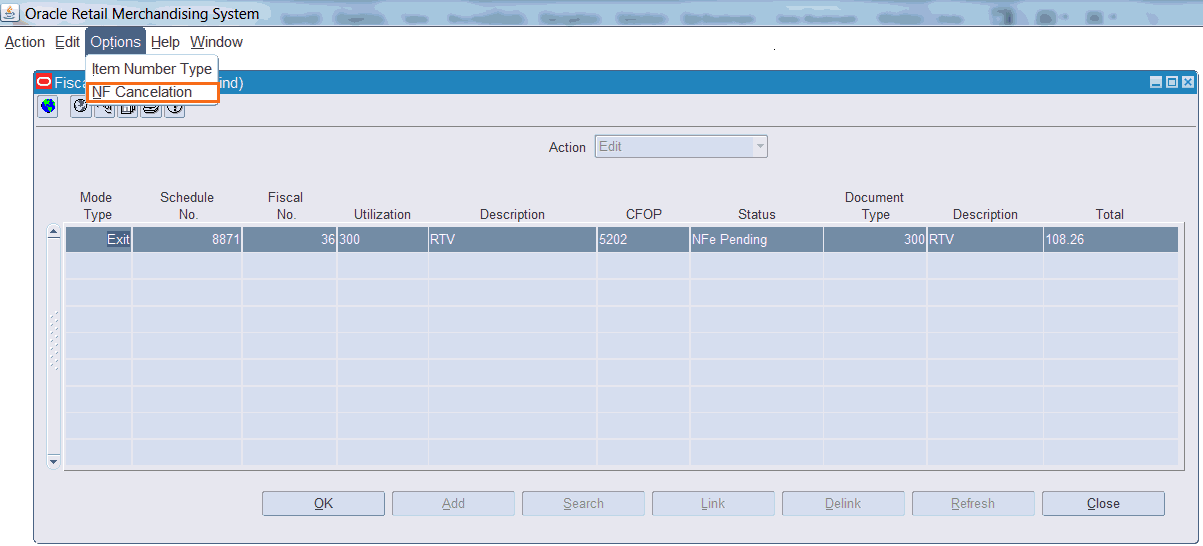Click the Search button

click(x=583, y=504)
